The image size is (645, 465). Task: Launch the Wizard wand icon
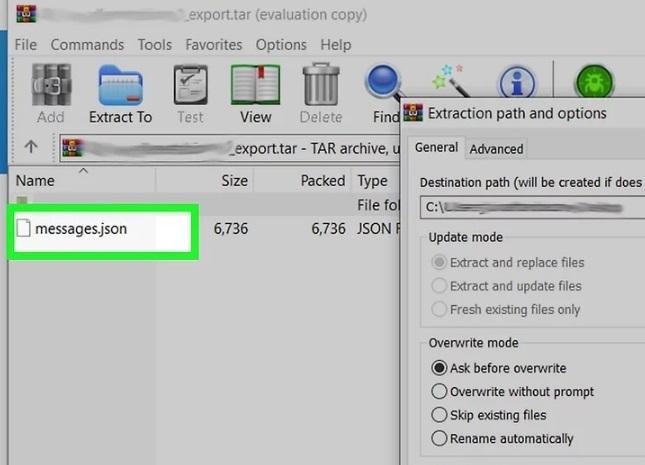450,81
